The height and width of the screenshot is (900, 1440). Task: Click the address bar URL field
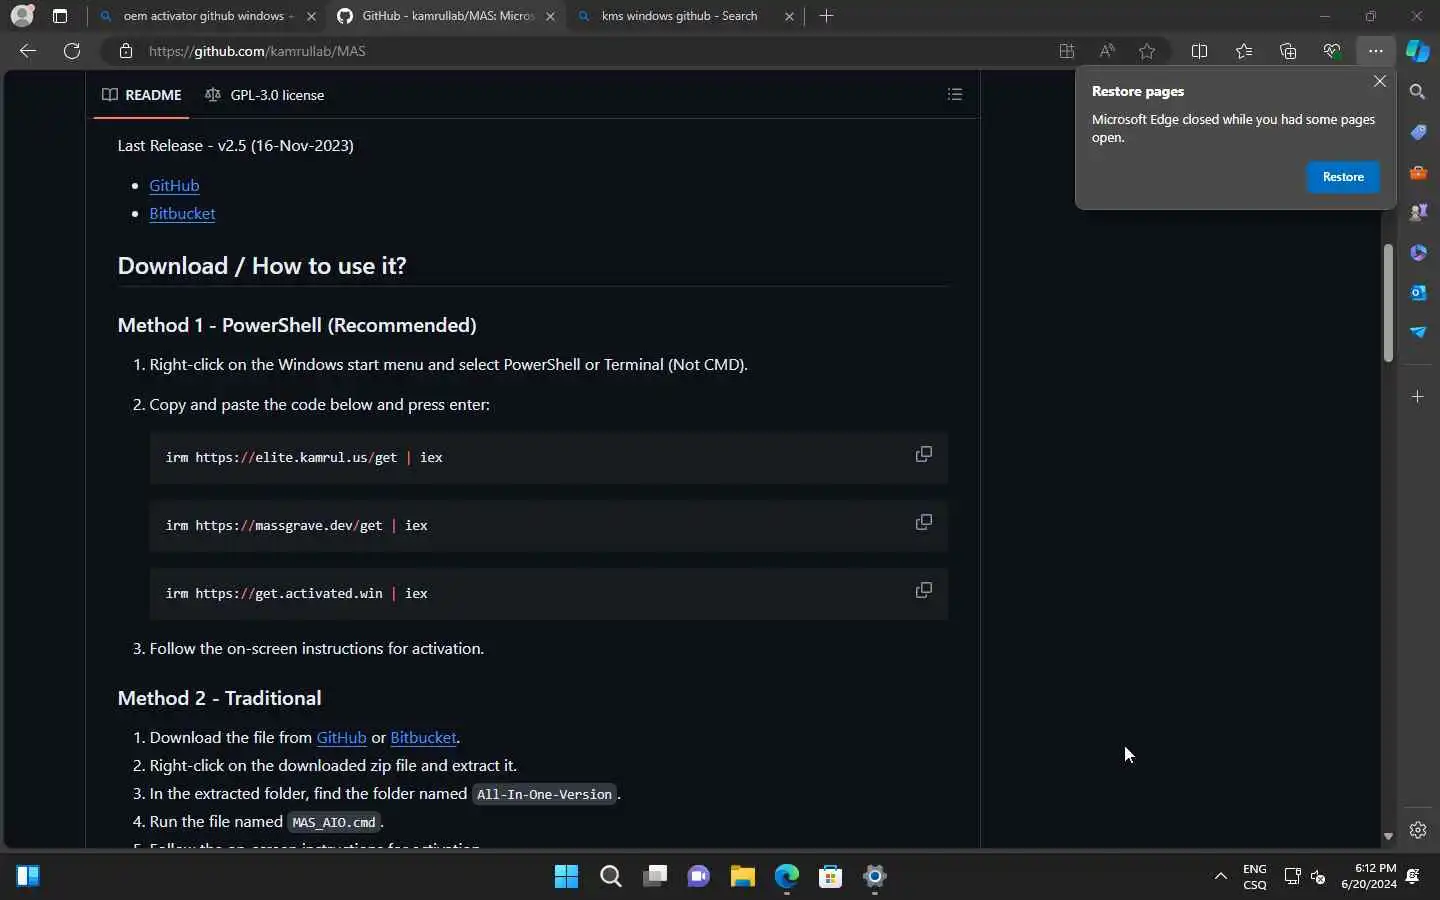[x=600, y=51]
